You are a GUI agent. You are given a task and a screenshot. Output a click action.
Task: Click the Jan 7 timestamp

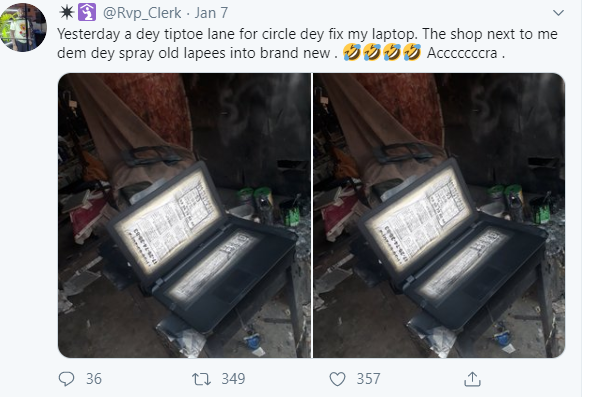tap(211, 13)
